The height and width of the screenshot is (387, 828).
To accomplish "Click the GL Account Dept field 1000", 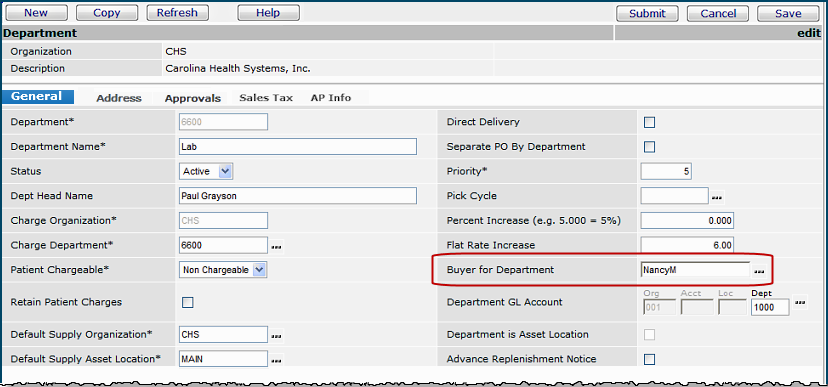I will [770, 307].
